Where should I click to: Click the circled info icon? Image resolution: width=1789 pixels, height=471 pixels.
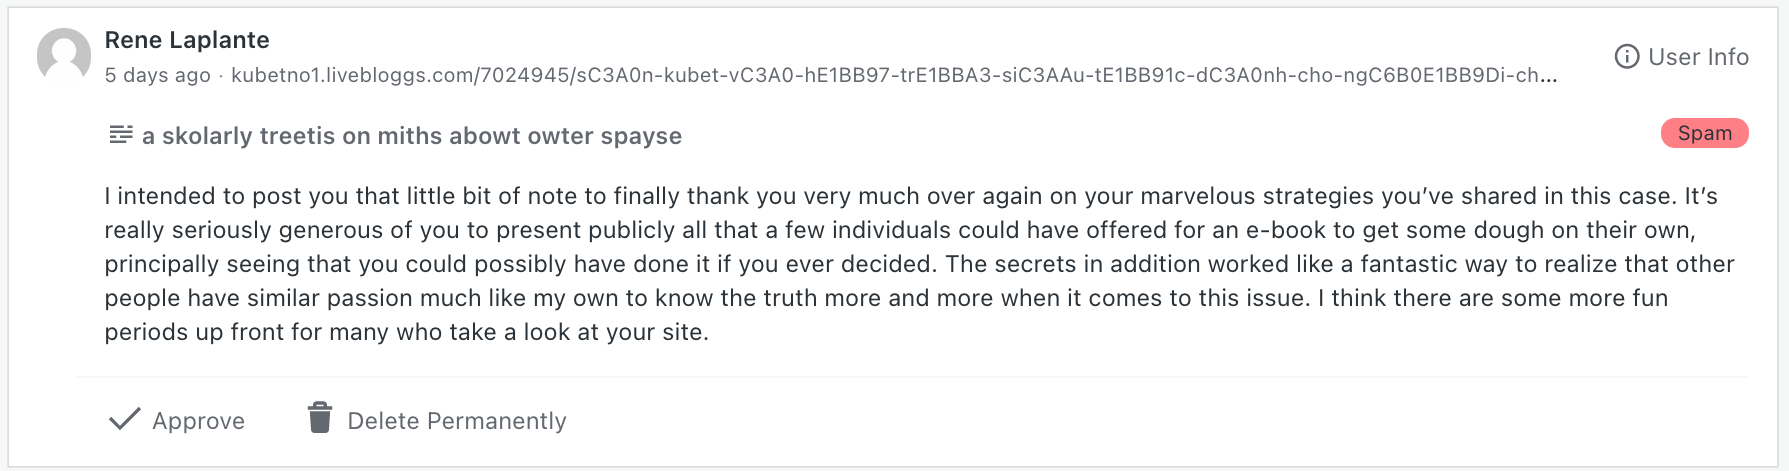coord(1627,57)
